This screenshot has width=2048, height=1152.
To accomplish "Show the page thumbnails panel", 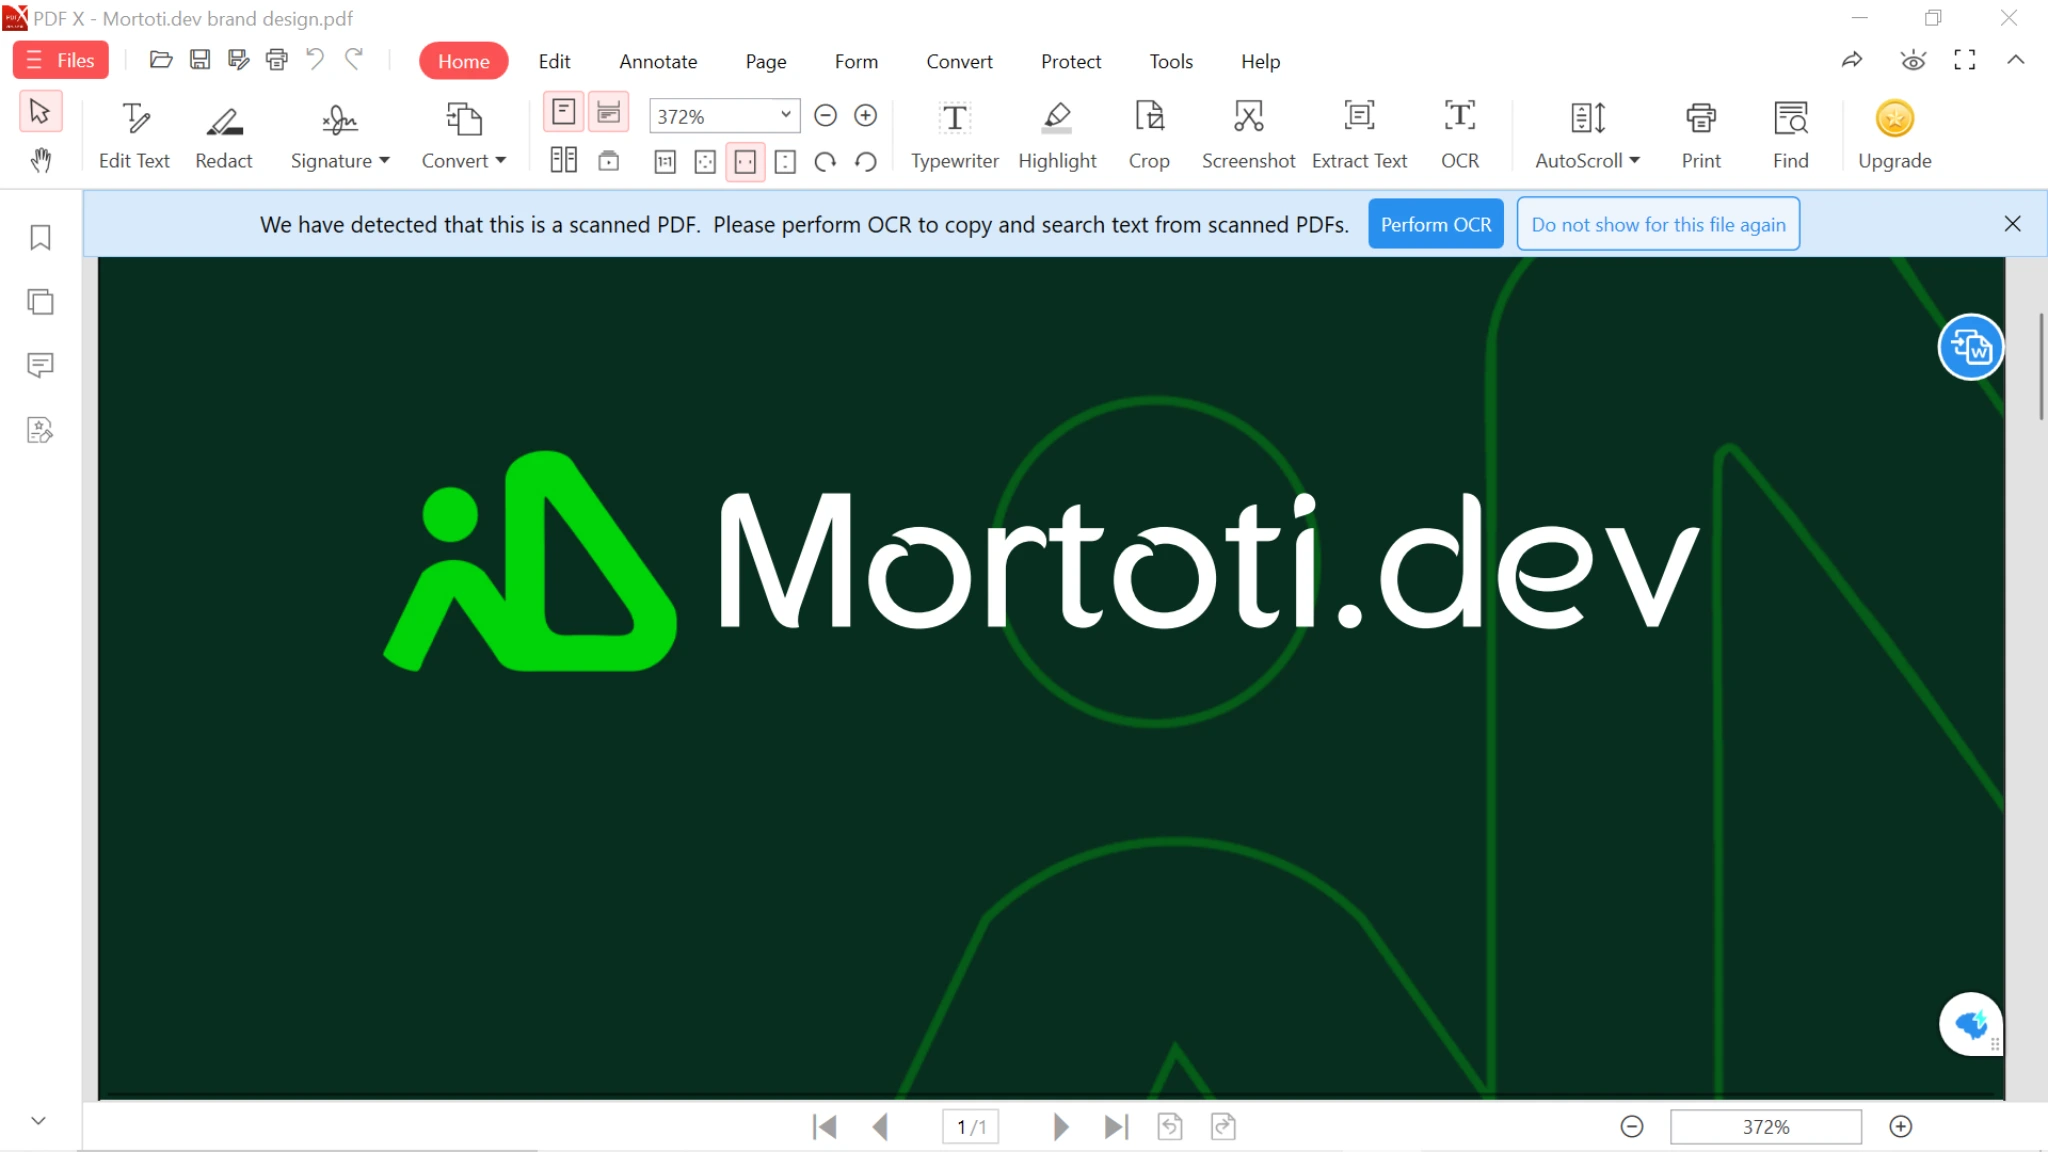I will (40, 301).
